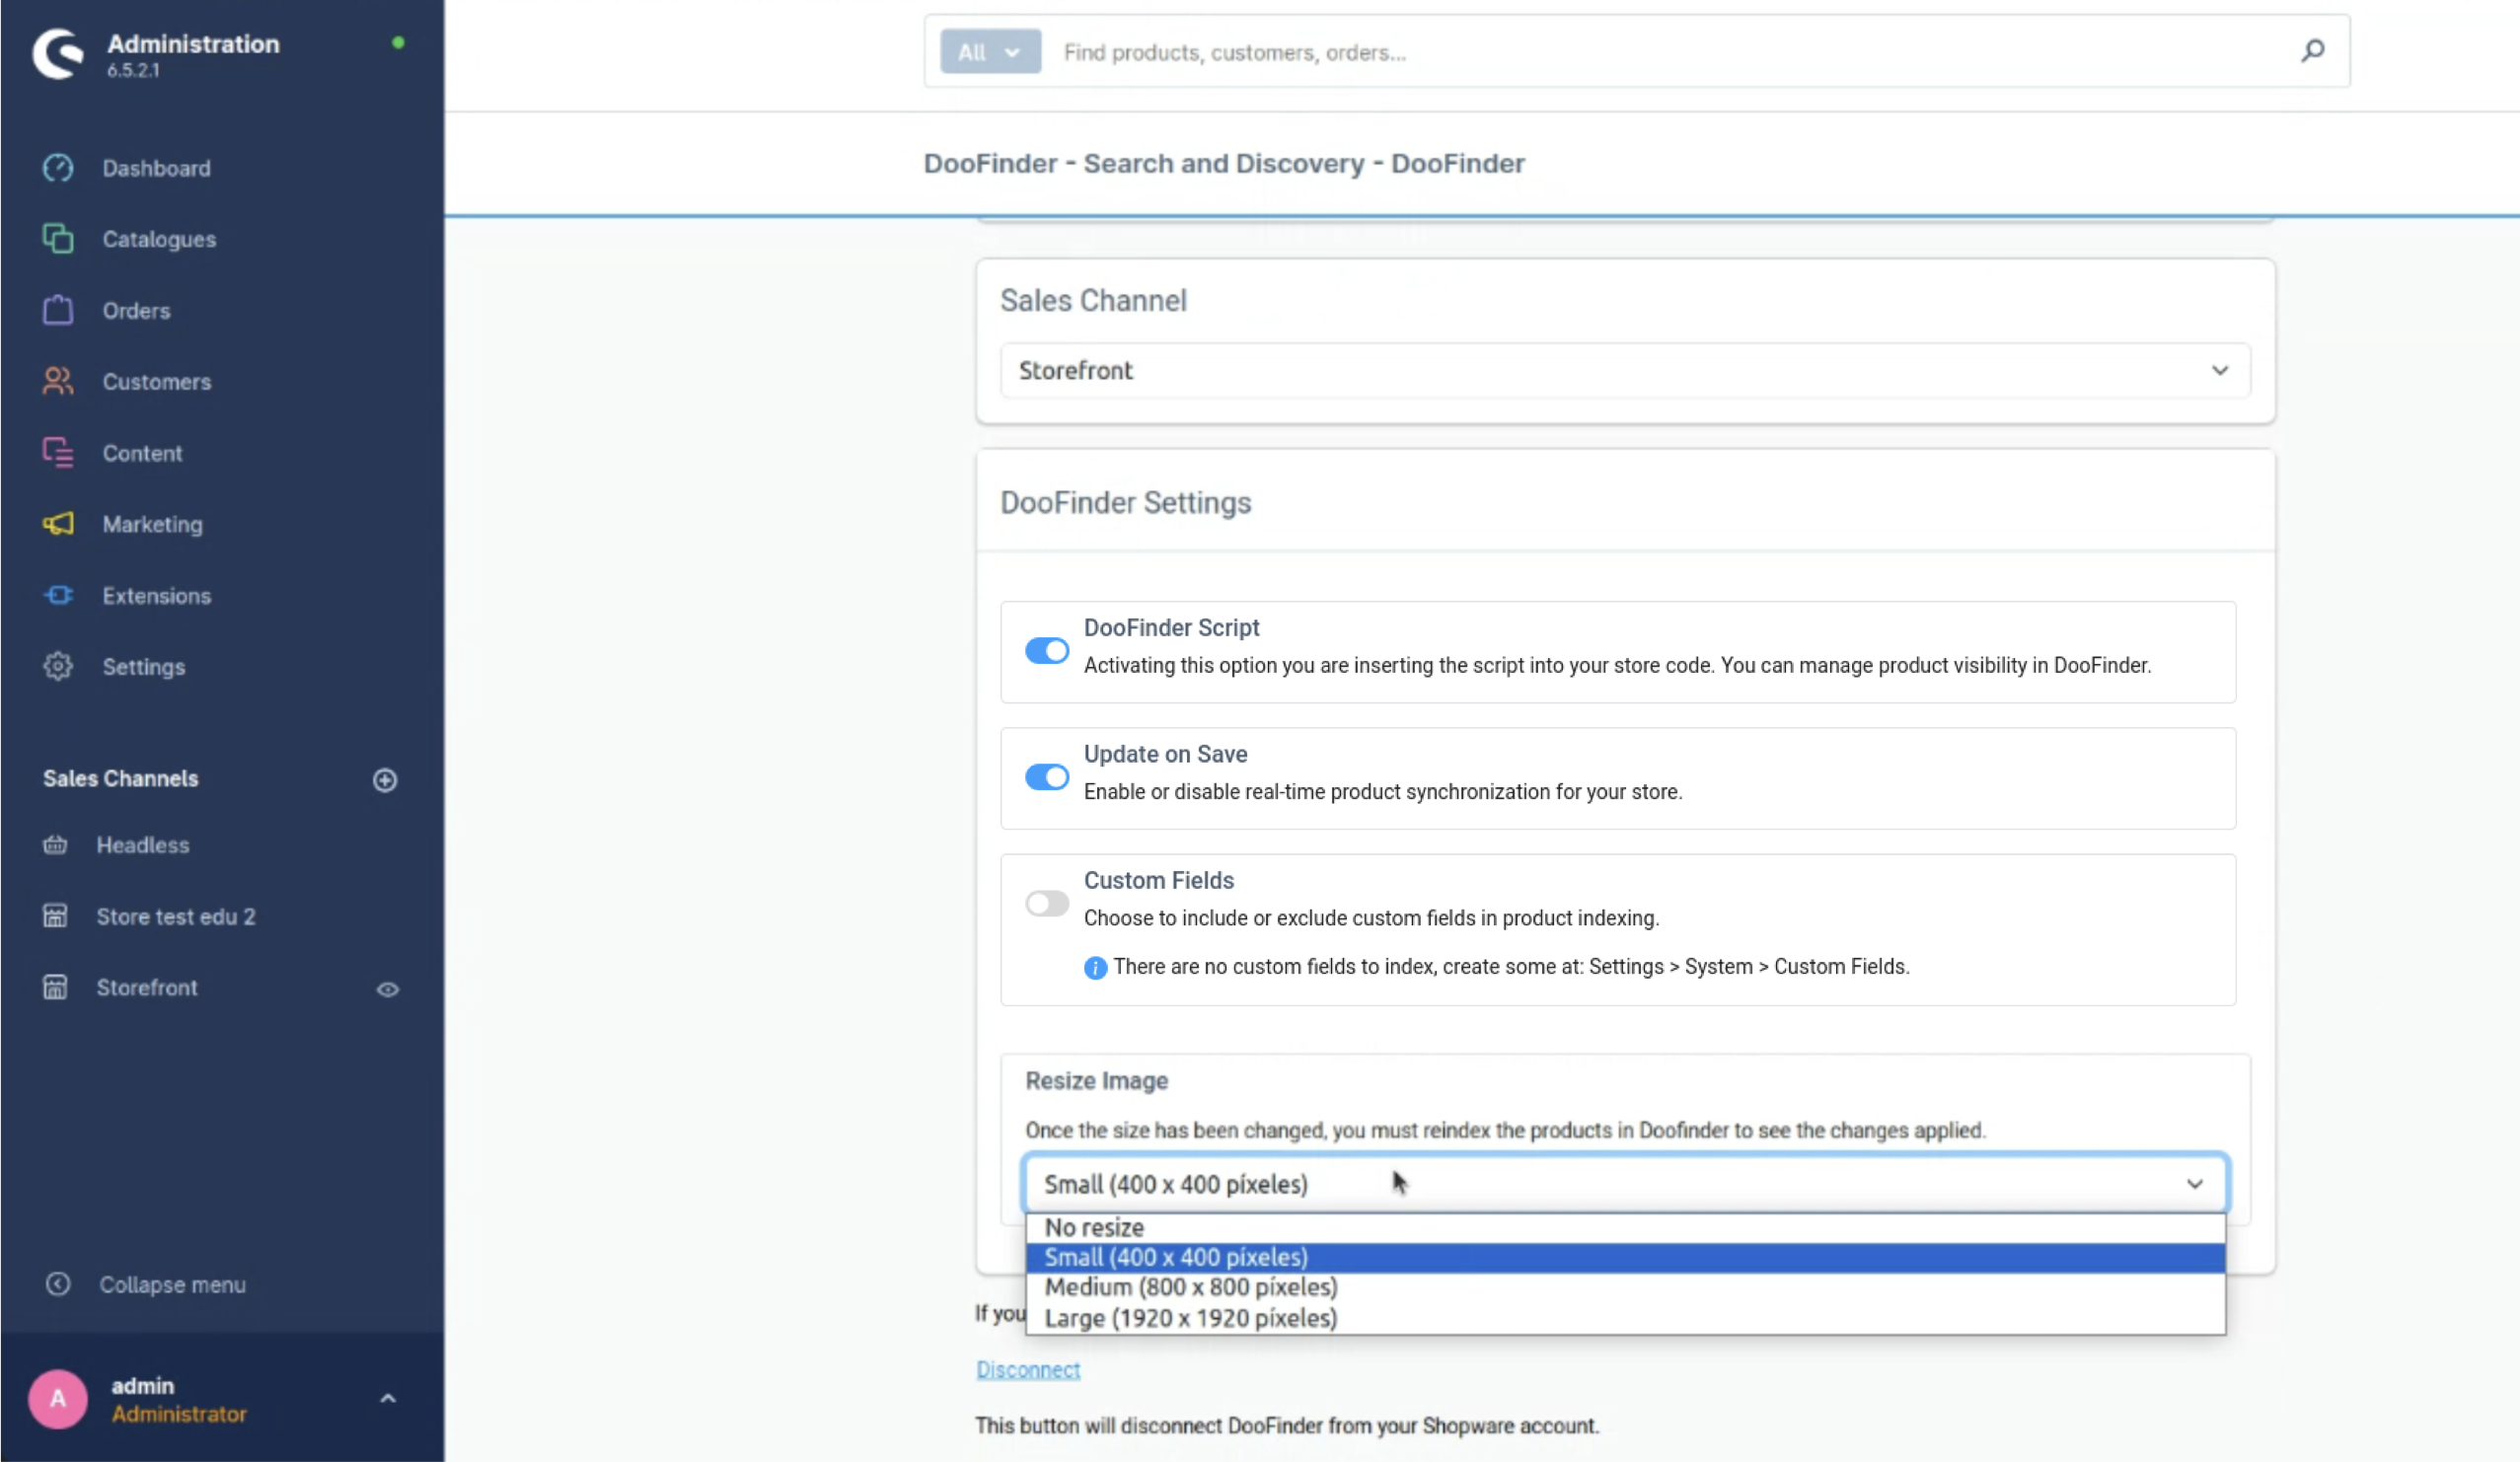Open the Settings menu entry
Image resolution: width=2520 pixels, height=1462 pixels.
pos(144,666)
